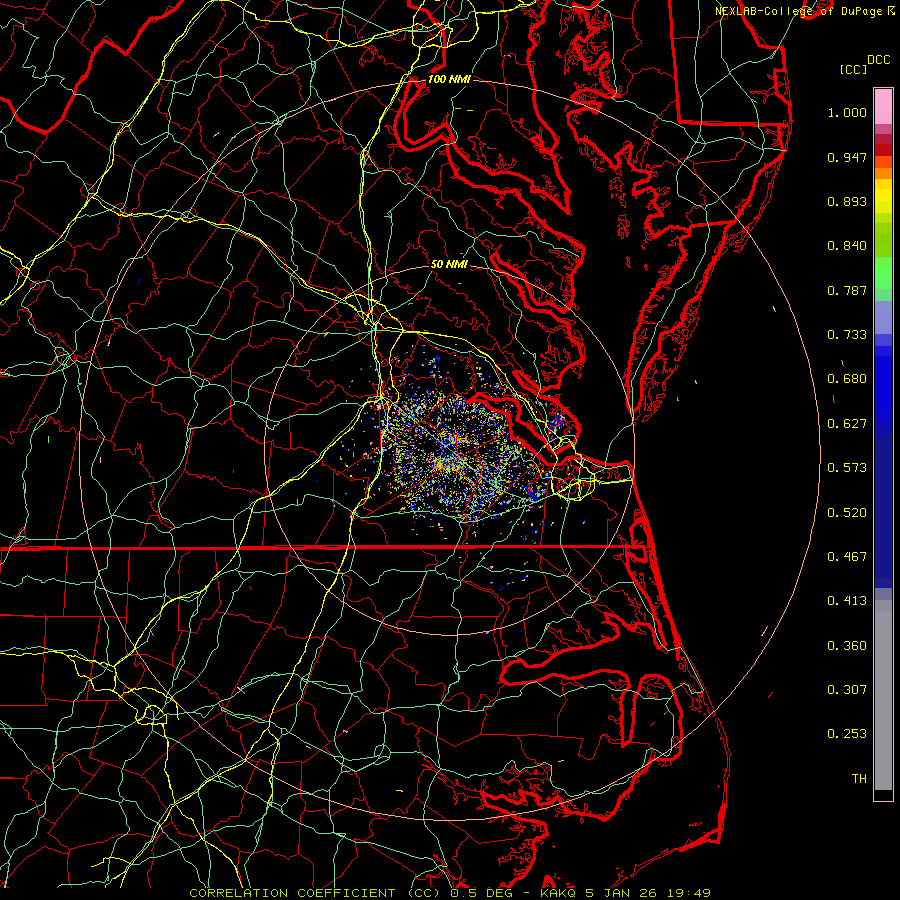The height and width of the screenshot is (900, 900).
Task: Click the 0.413 legend value
Action: (x=847, y=601)
